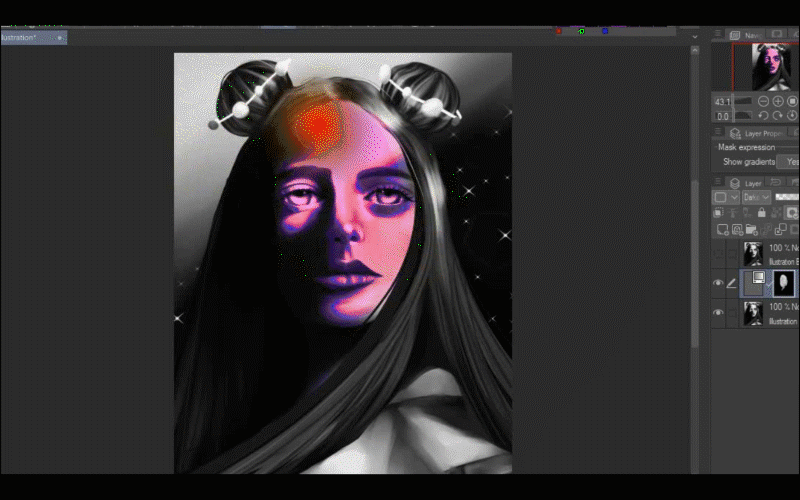
Task: Toggle clip to layer below icon
Action: pos(719,212)
